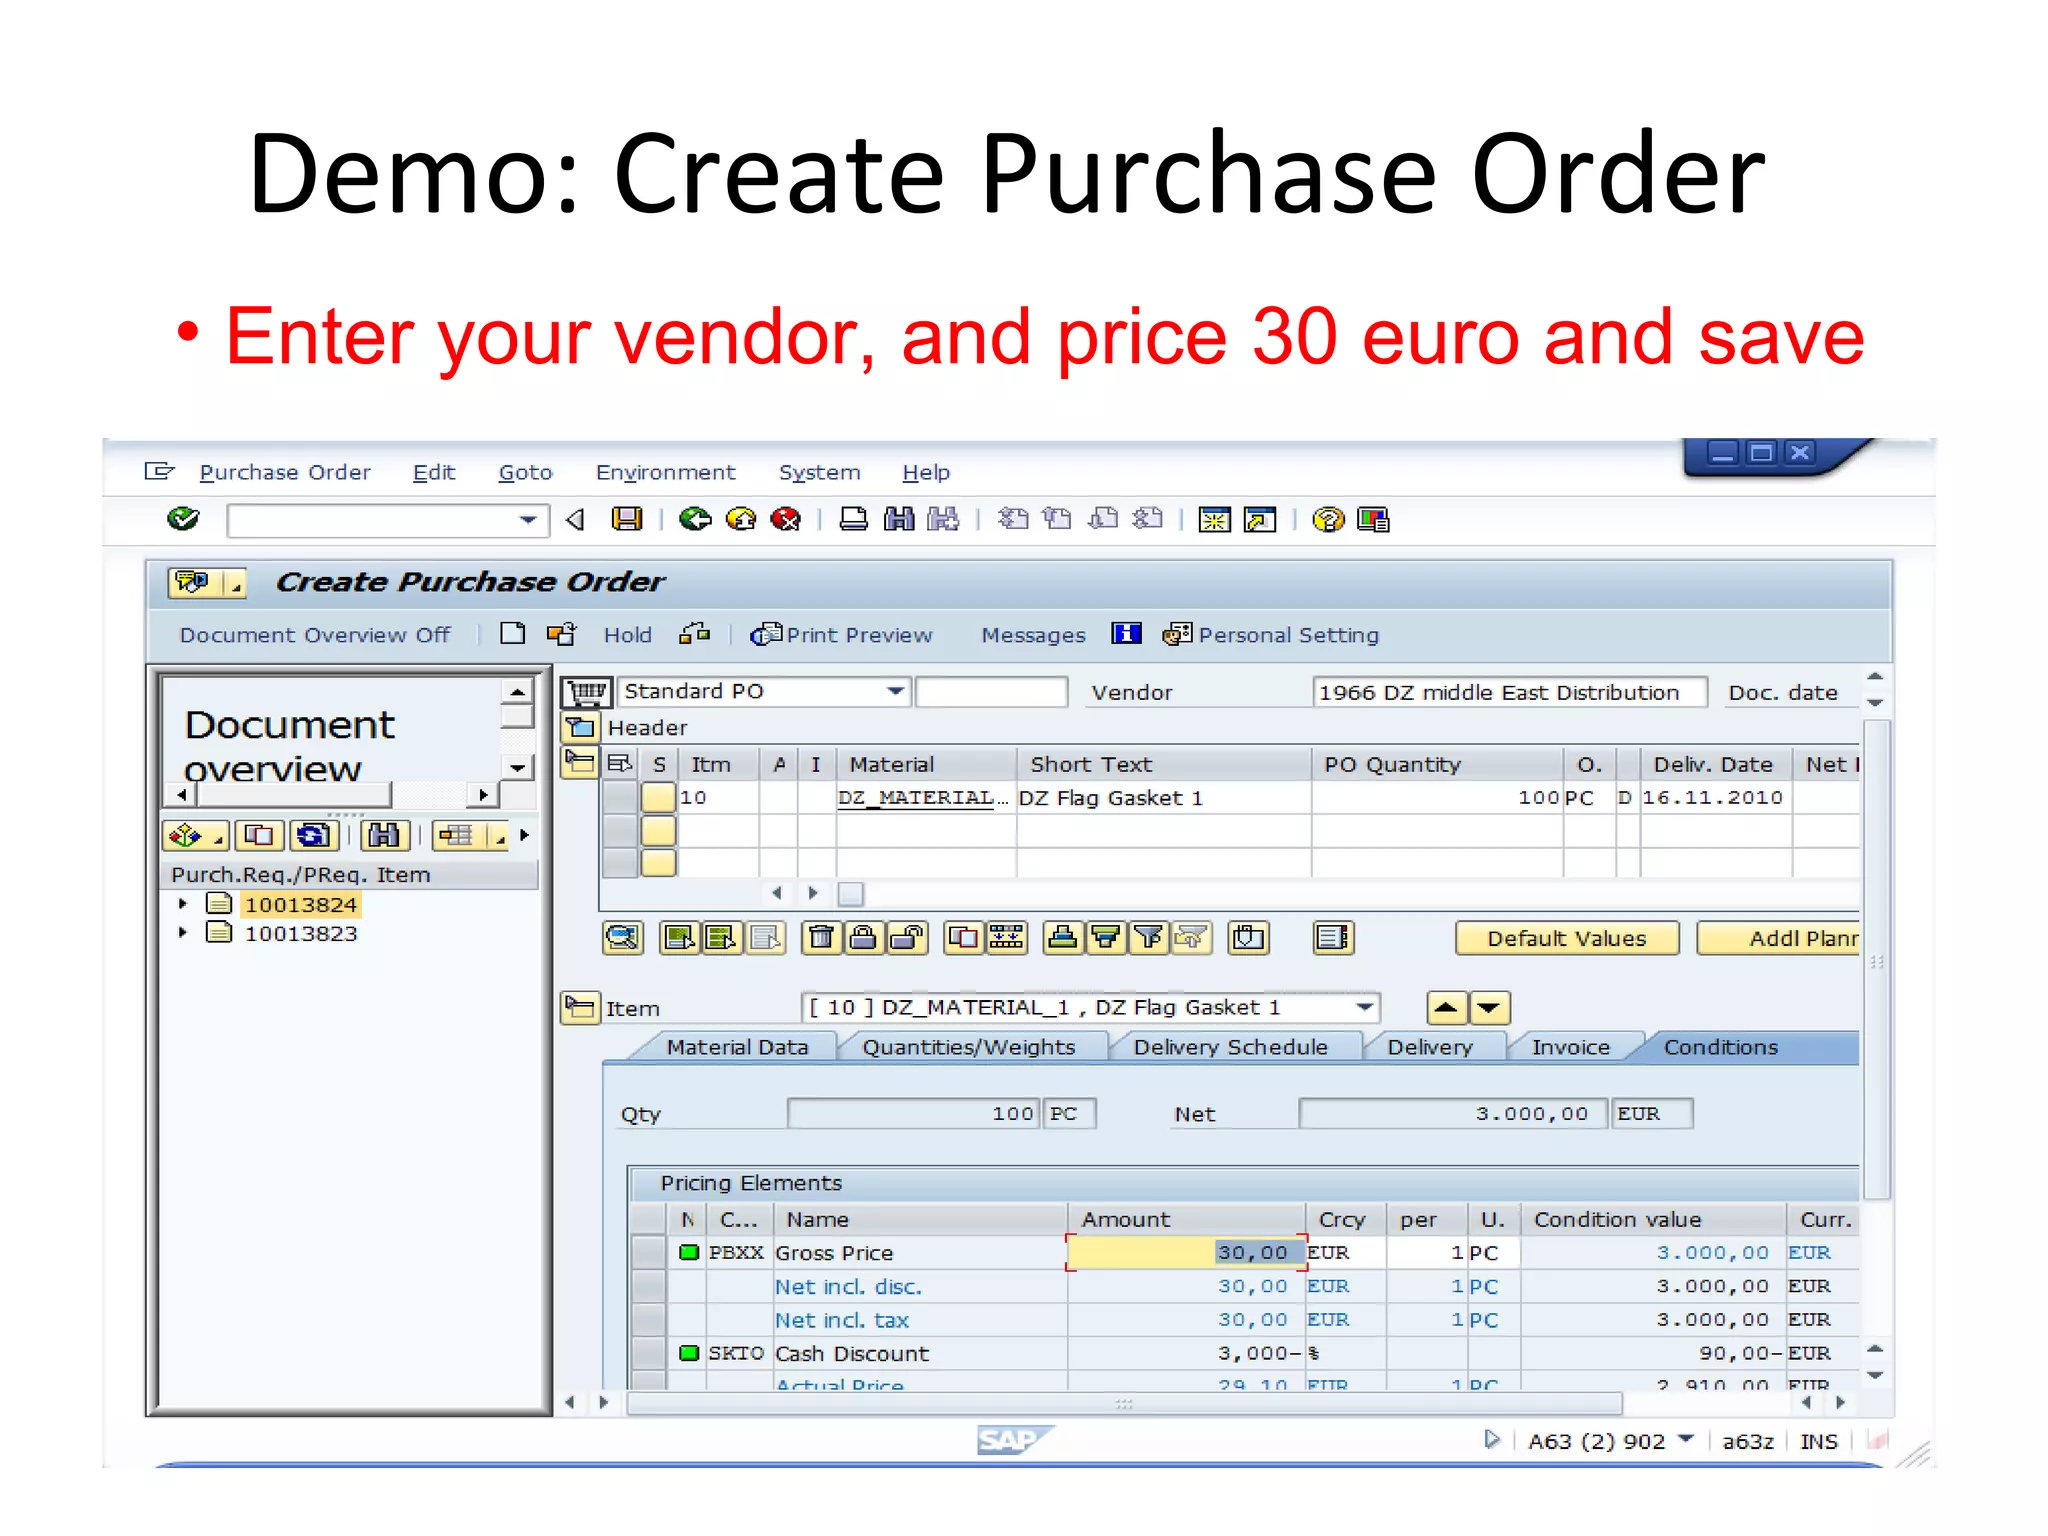Click the Personal Setting button

(1271, 634)
